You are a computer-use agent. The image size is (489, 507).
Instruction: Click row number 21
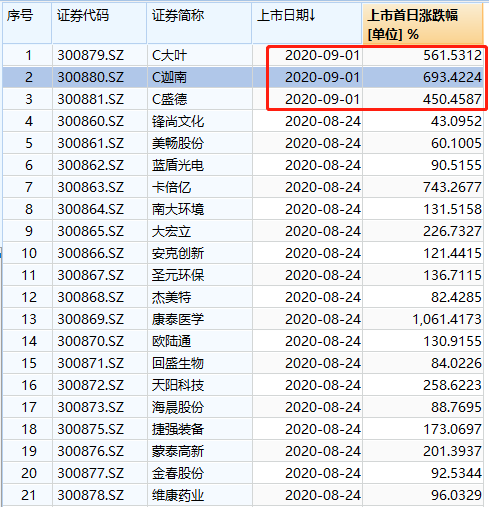click(28, 495)
